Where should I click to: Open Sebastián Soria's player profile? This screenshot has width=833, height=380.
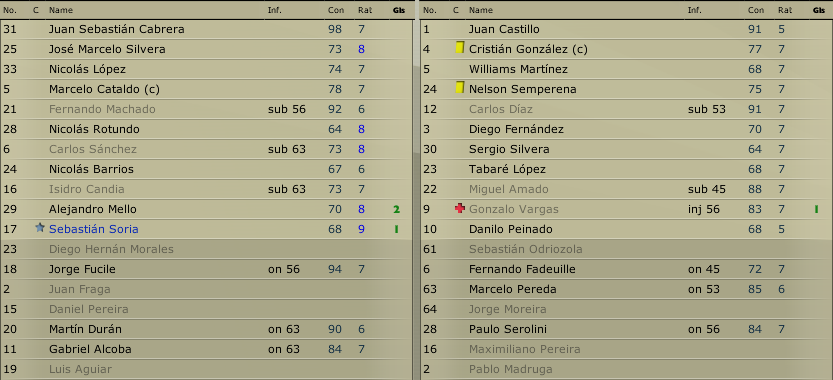[94, 229]
